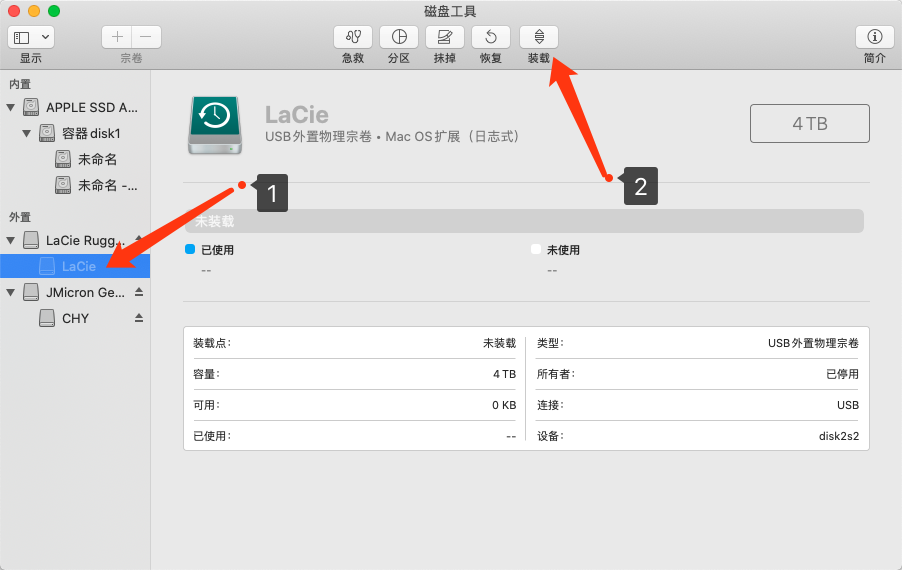Select the CHY volume
Screen dimensions: 902x570
(75, 318)
